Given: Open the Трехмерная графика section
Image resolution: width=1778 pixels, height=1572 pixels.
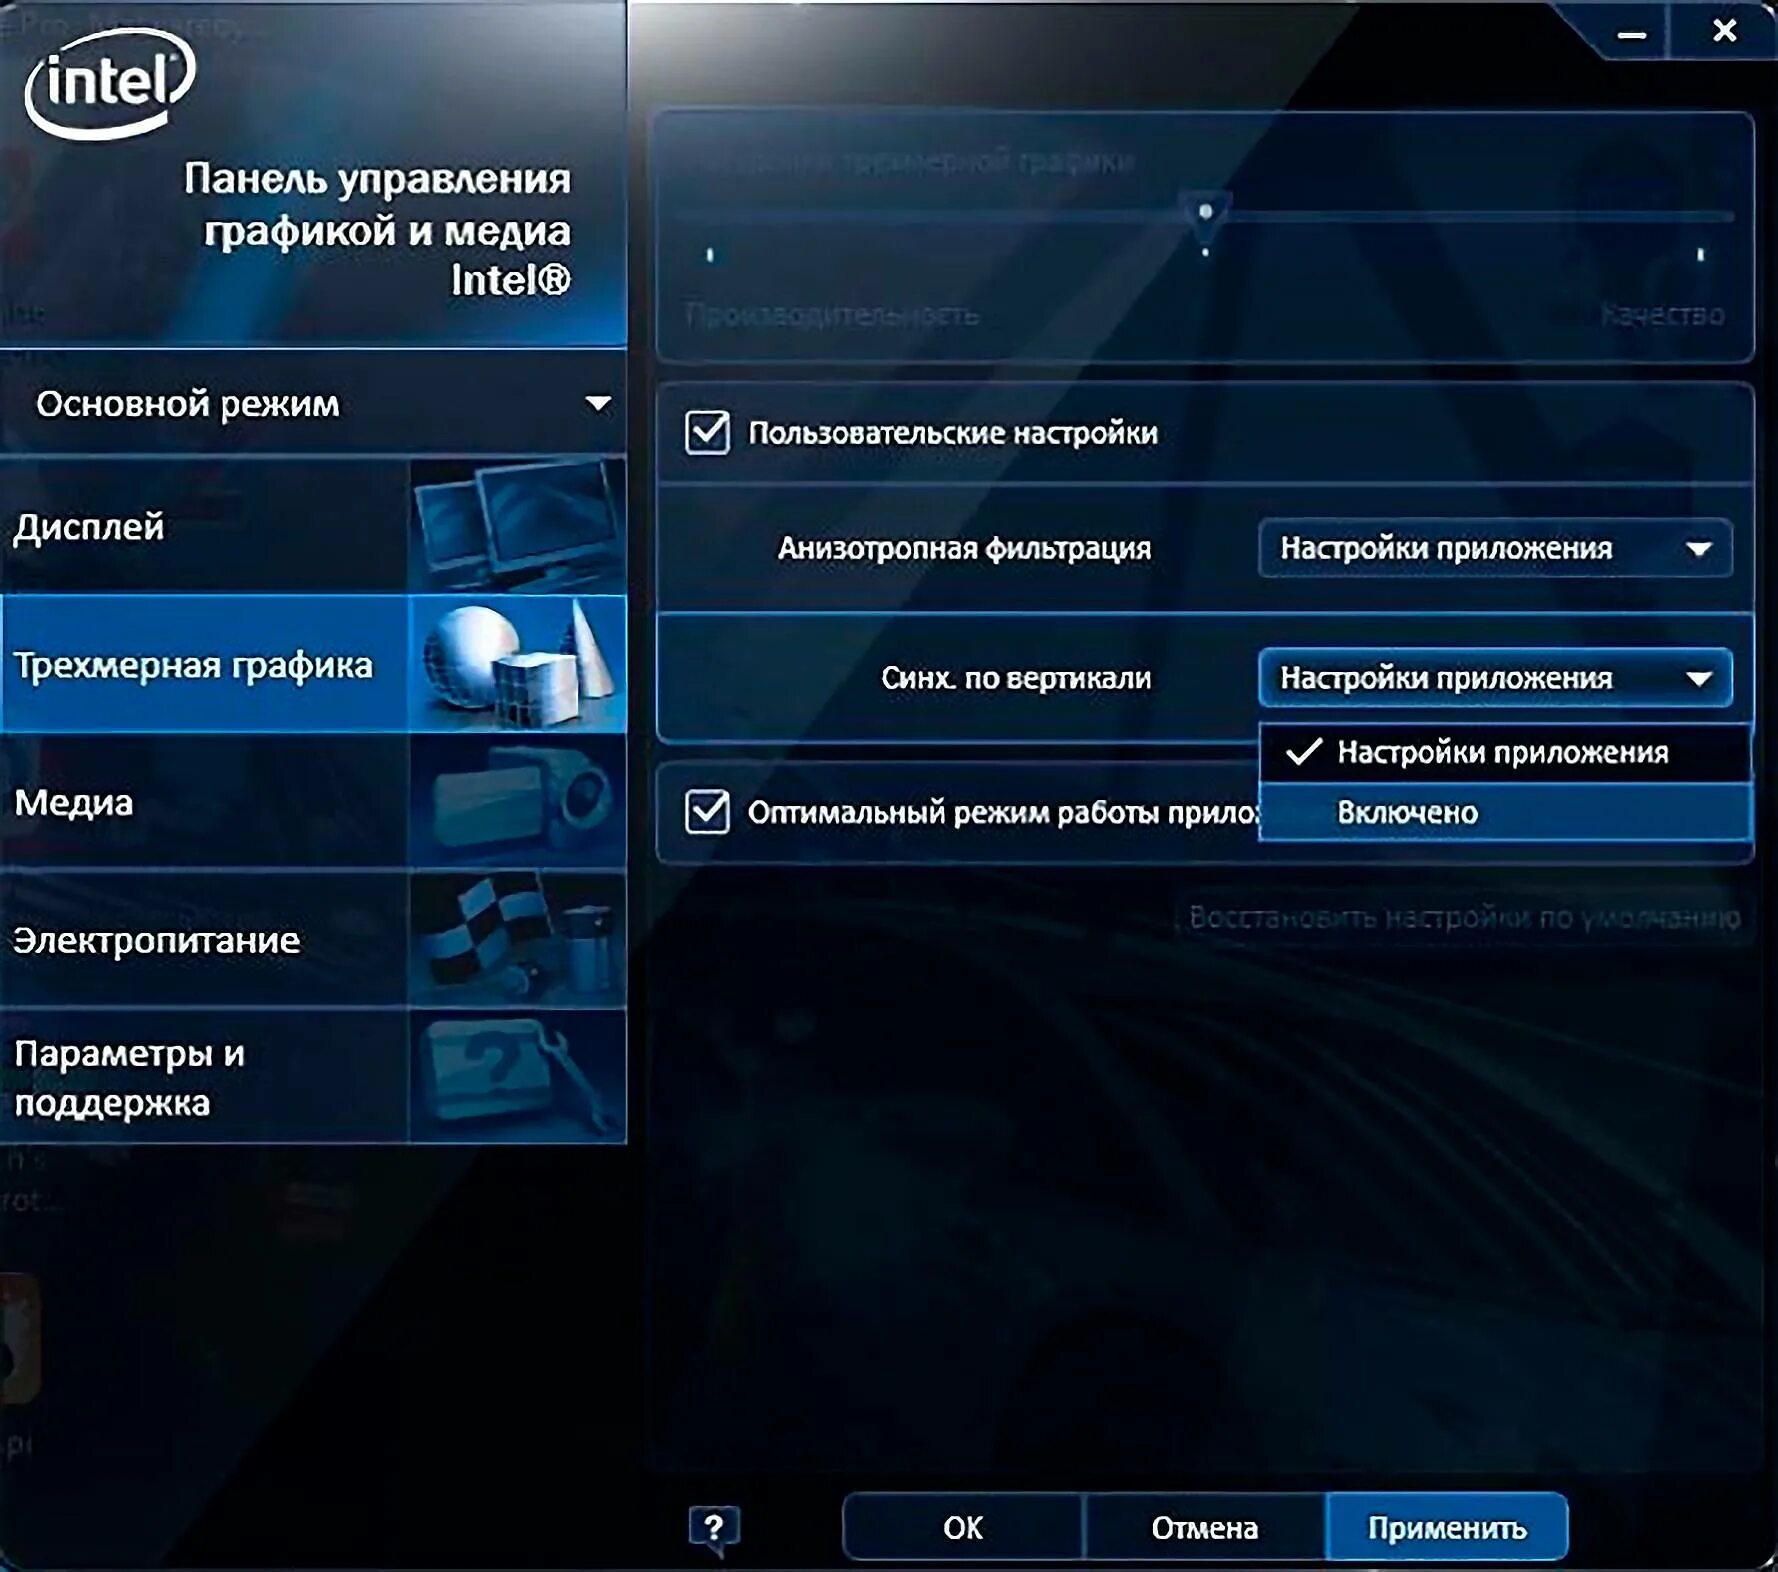Looking at the screenshot, I should coord(314,664).
